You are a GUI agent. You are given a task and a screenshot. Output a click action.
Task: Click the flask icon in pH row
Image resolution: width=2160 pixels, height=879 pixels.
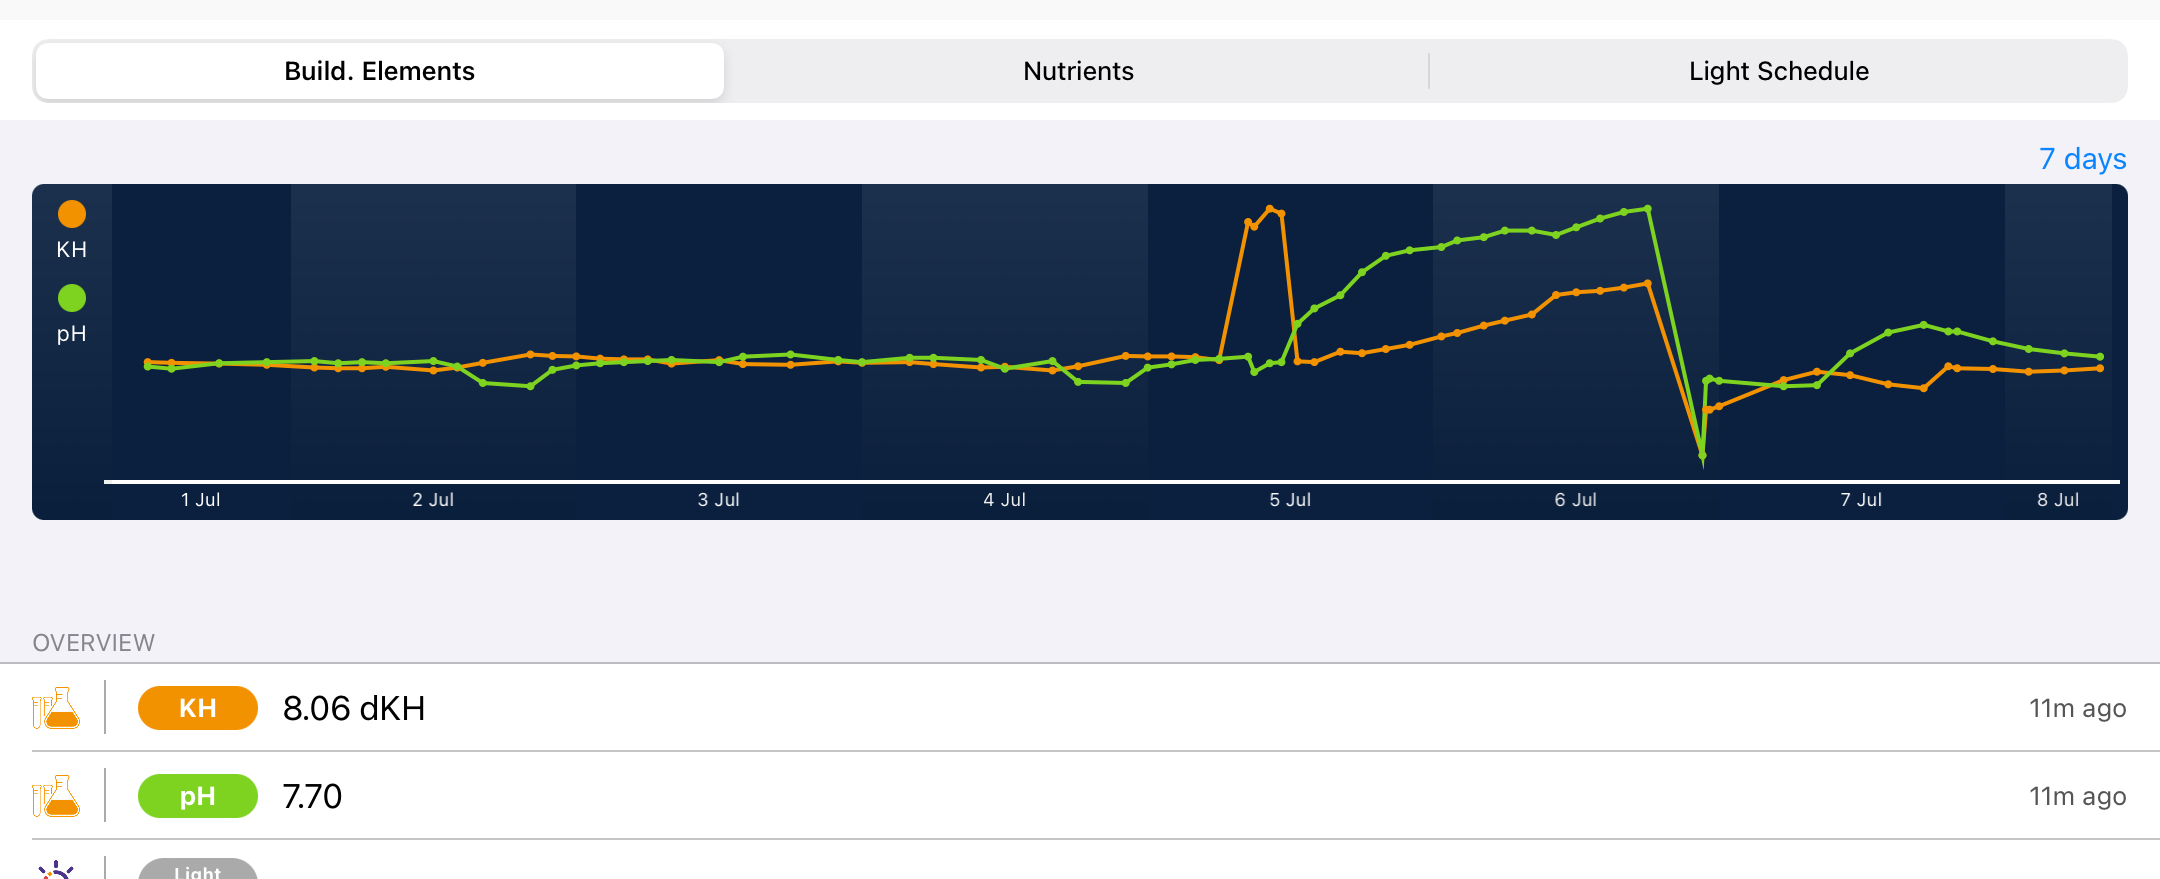pyautogui.click(x=56, y=796)
